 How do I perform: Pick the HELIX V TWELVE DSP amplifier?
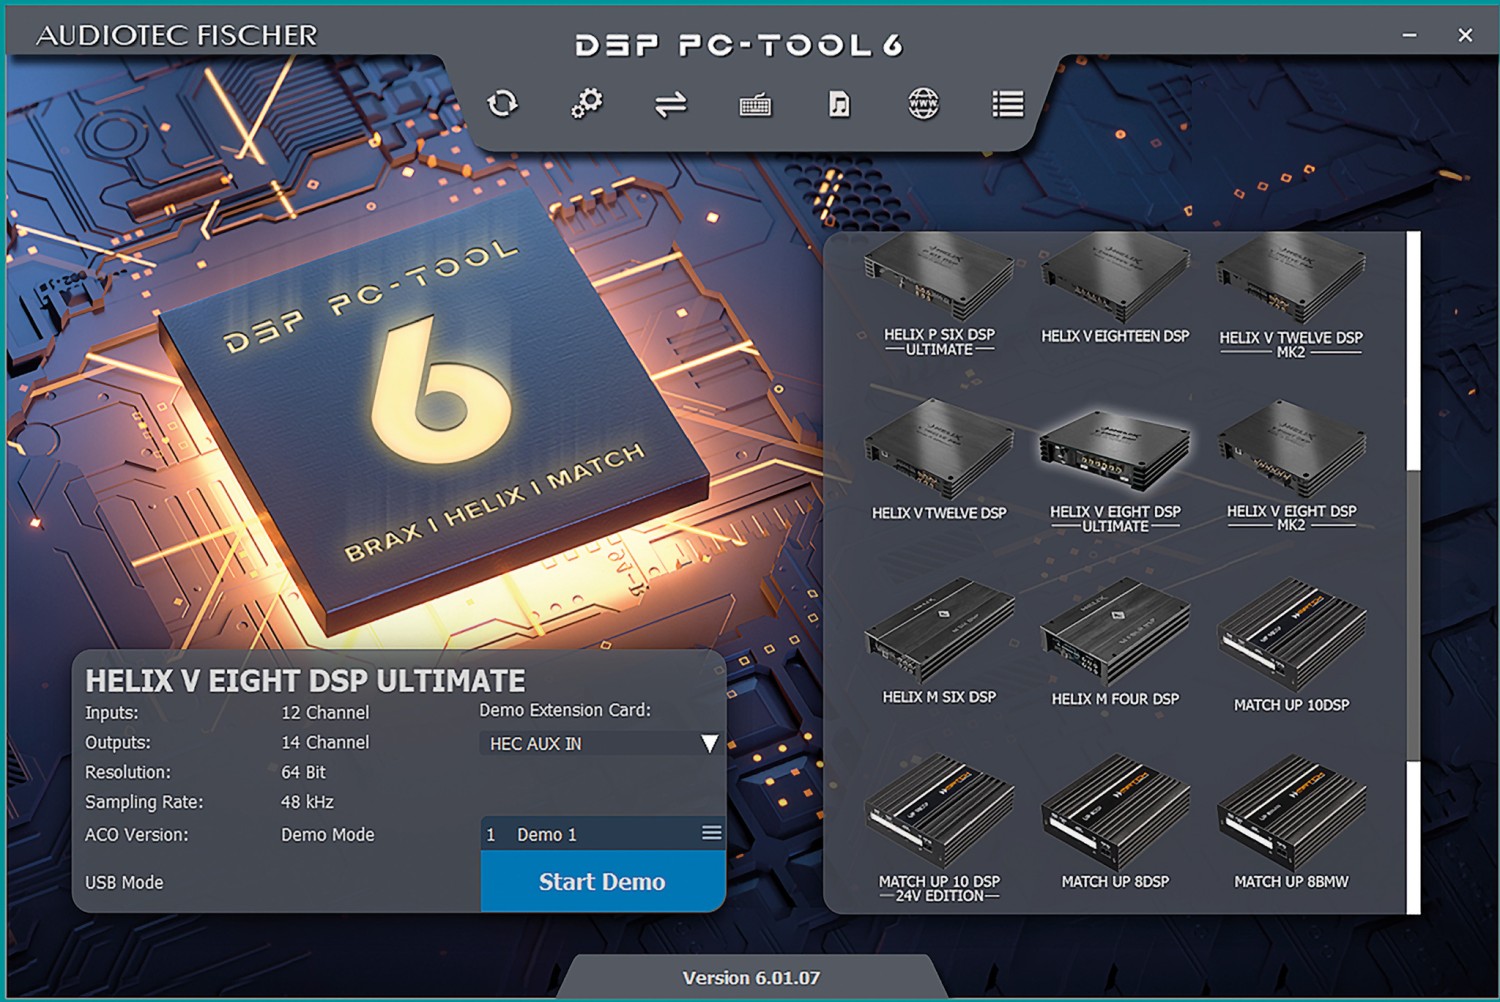[x=939, y=461]
